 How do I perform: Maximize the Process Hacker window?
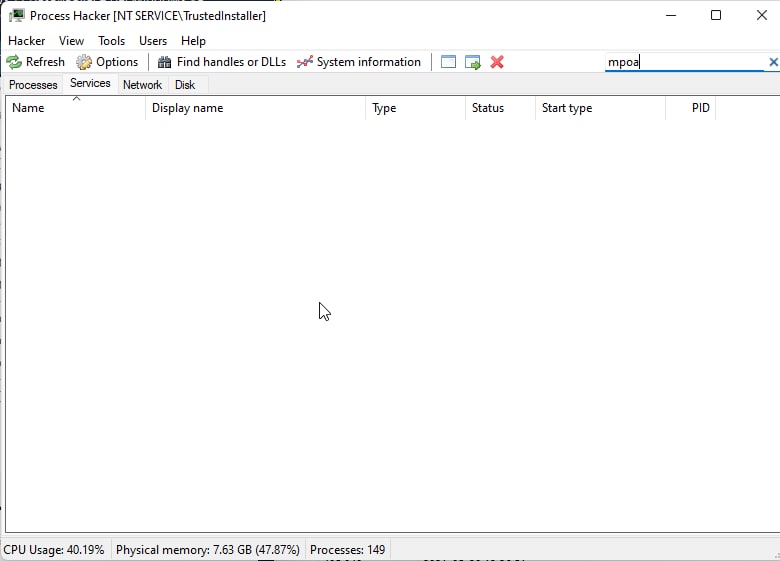pos(716,15)
